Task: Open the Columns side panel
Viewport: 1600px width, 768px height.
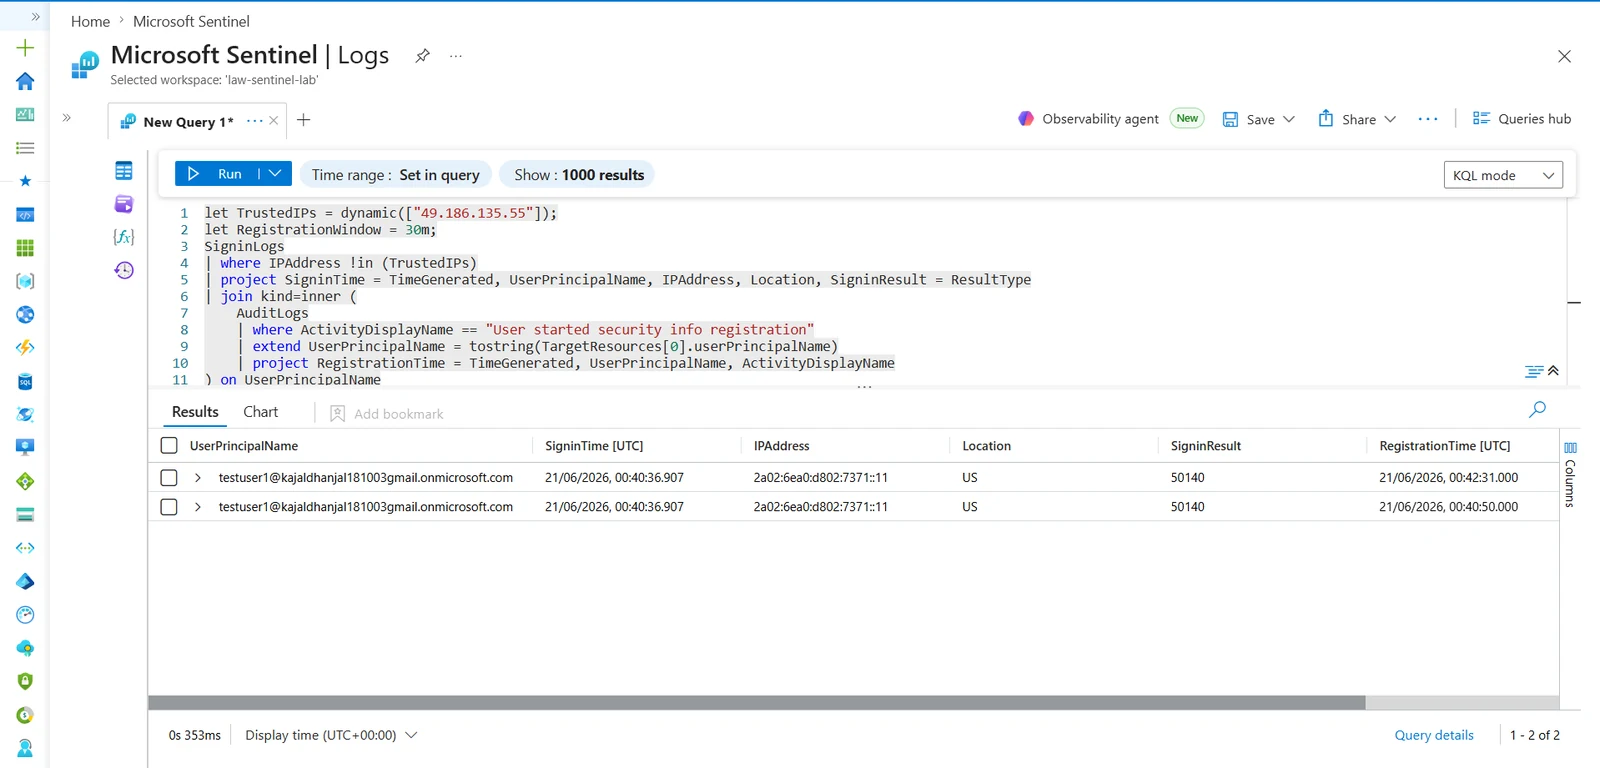Action: tap(1570, 474)
